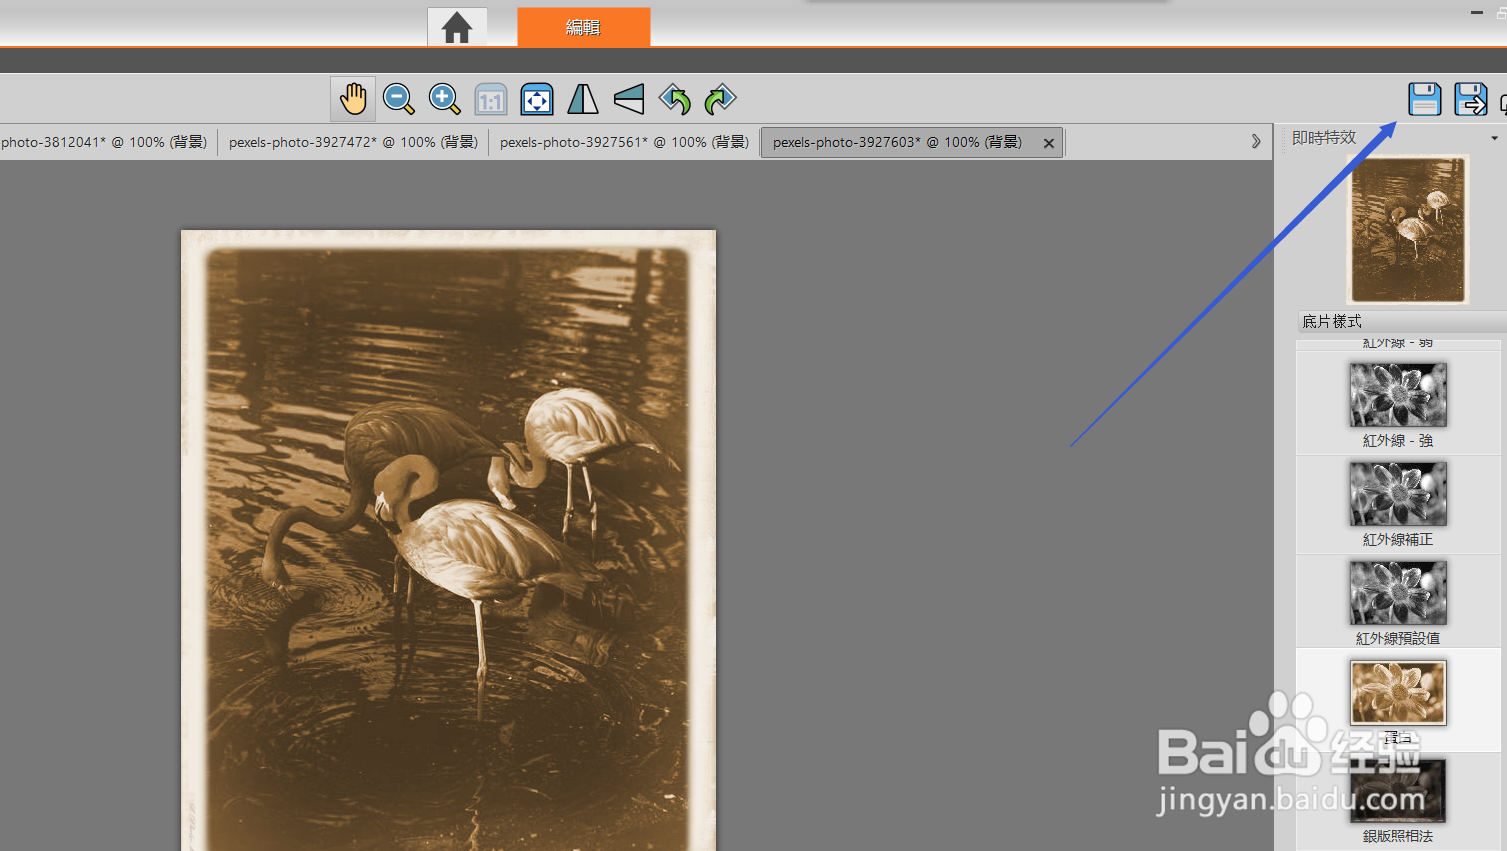
Task: Undo the last action
Action: pyautogui.click(x=675, y=99)
